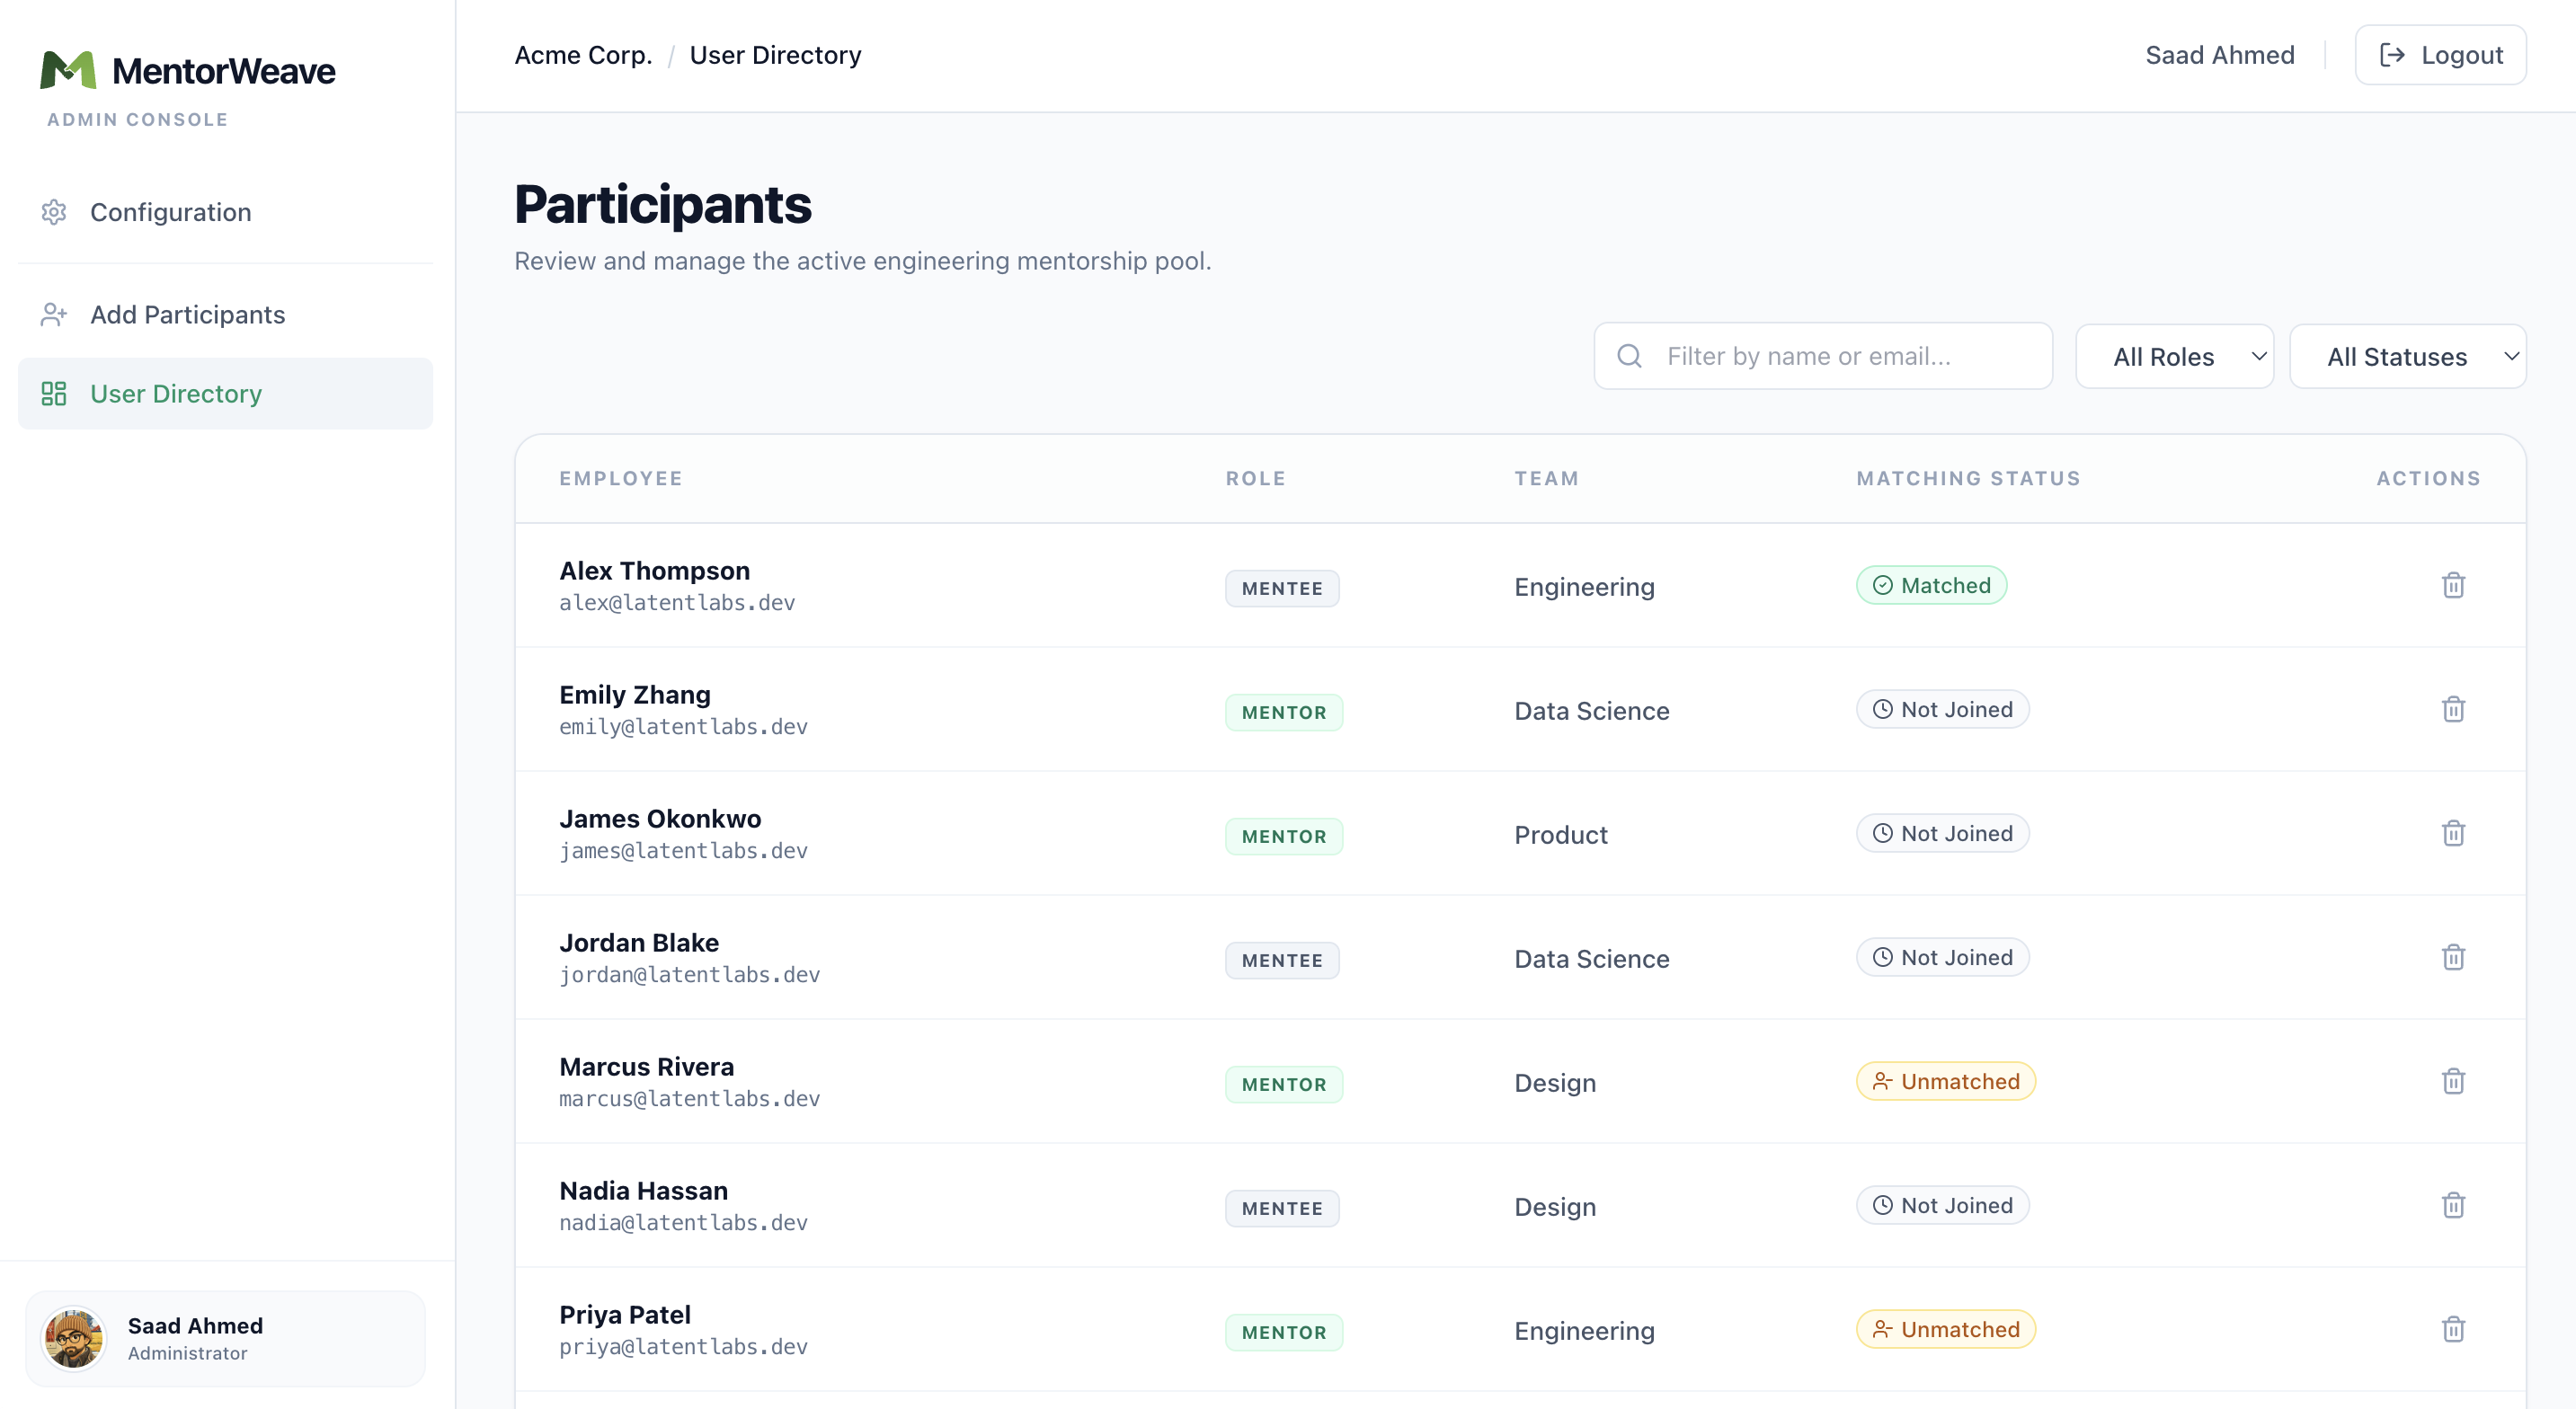
Task: Click the Logout button
Action: pos(2440,54)
